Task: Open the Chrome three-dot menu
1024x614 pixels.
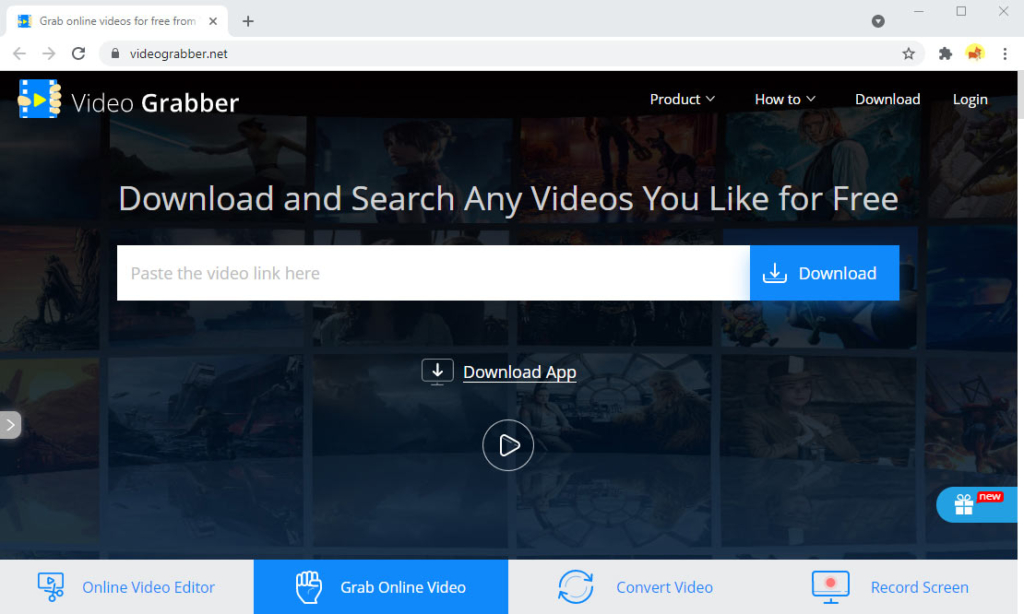Action: click(x=1004, y=54)
